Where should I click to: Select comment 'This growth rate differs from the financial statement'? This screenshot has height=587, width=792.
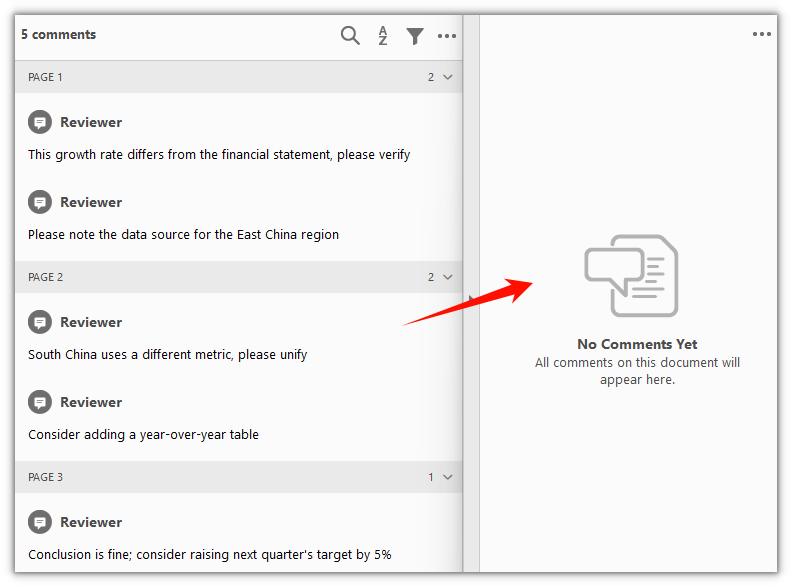(219, 155)
